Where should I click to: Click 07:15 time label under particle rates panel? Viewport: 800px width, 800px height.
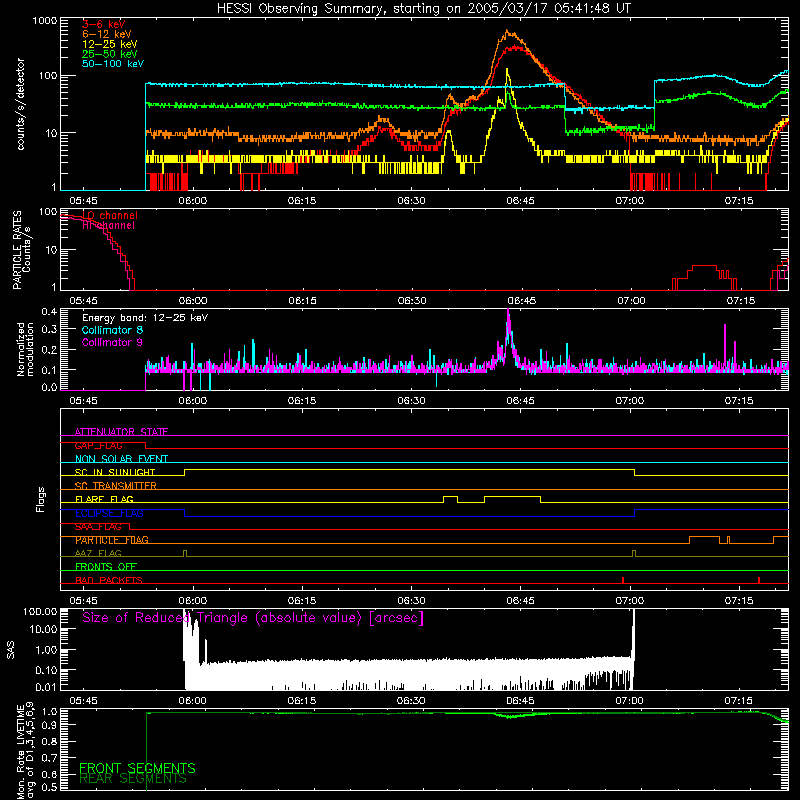(x=740, y=301)
